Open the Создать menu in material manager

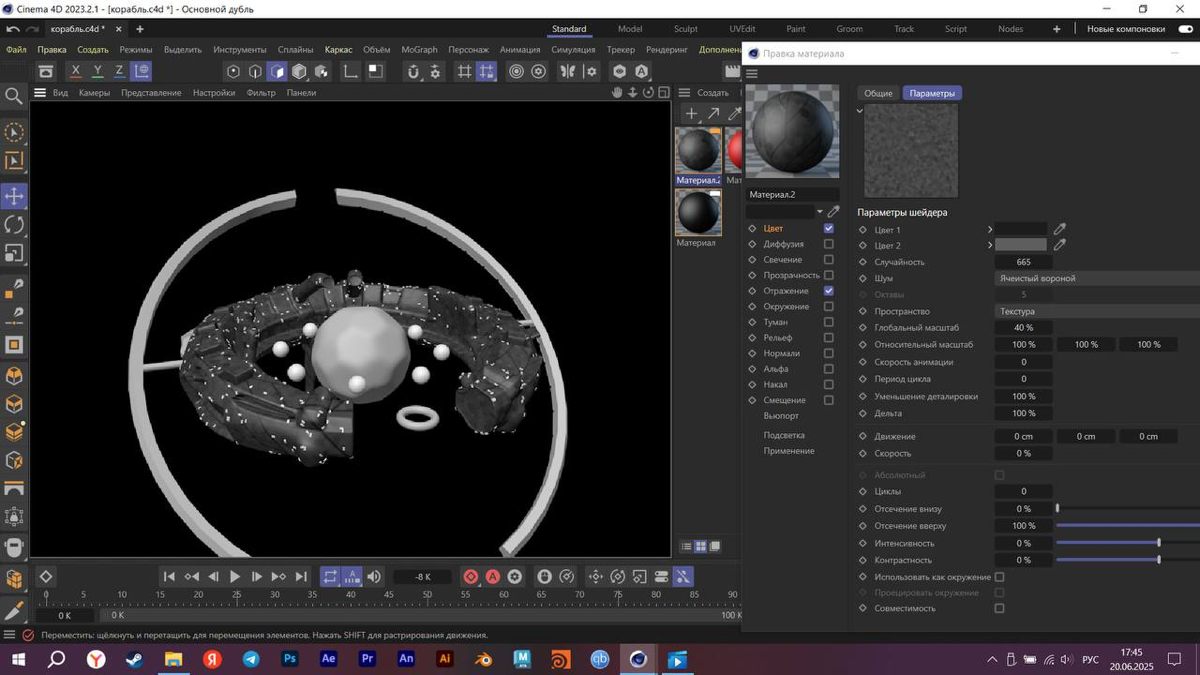pyautogui.click(x=713, y=93)
